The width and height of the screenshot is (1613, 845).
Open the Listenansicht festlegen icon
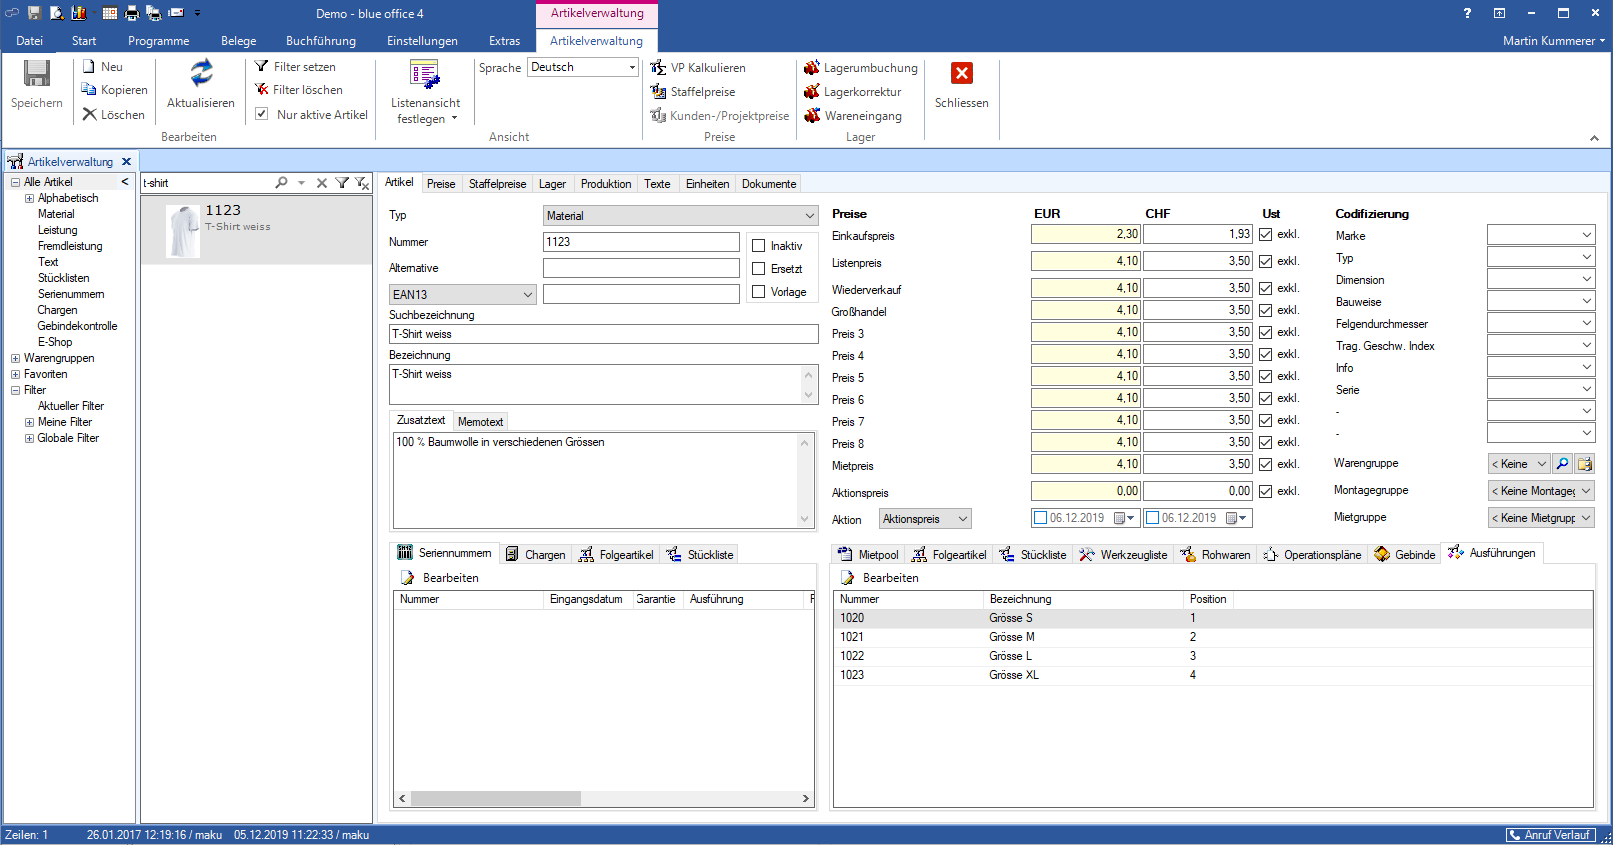click(425, 75)
